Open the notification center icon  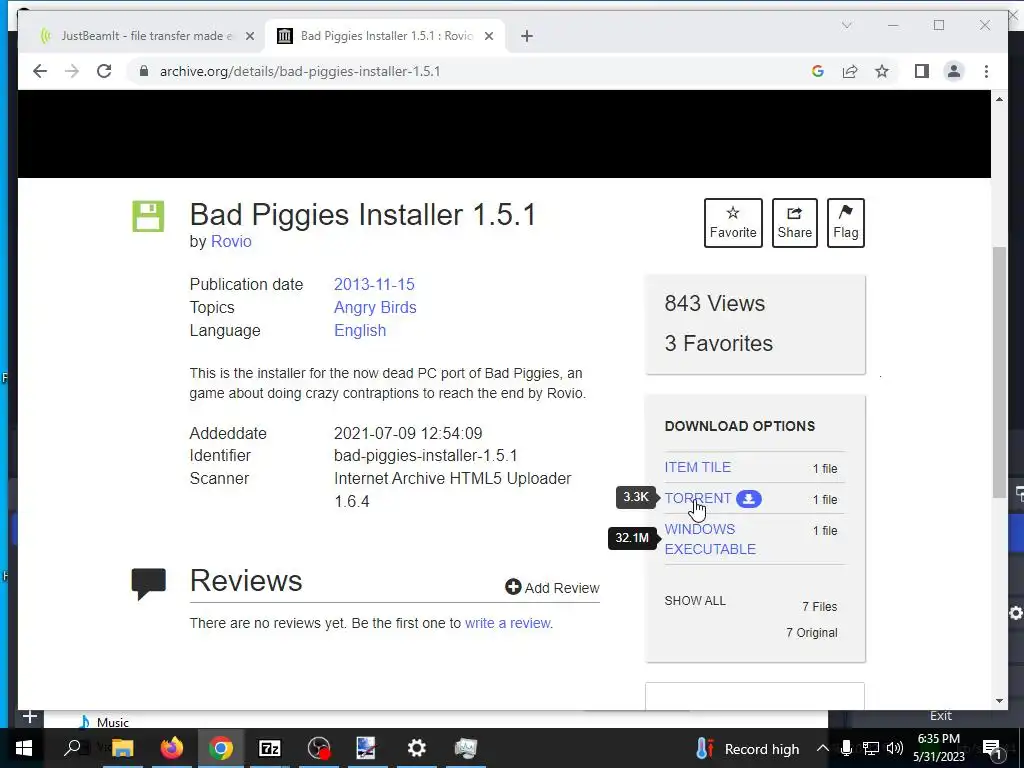[x=991, y=748]
